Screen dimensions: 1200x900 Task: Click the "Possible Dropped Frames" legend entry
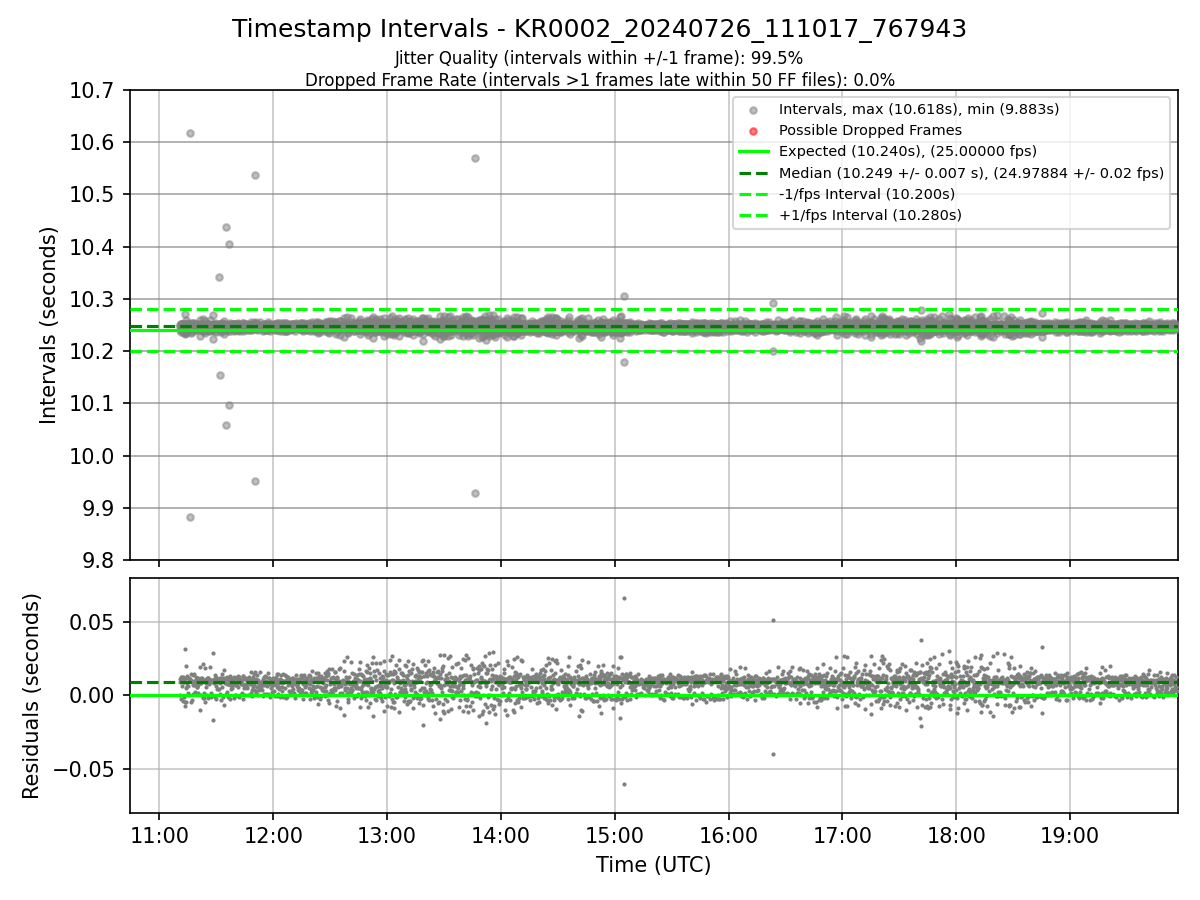(x=869, y=130)
